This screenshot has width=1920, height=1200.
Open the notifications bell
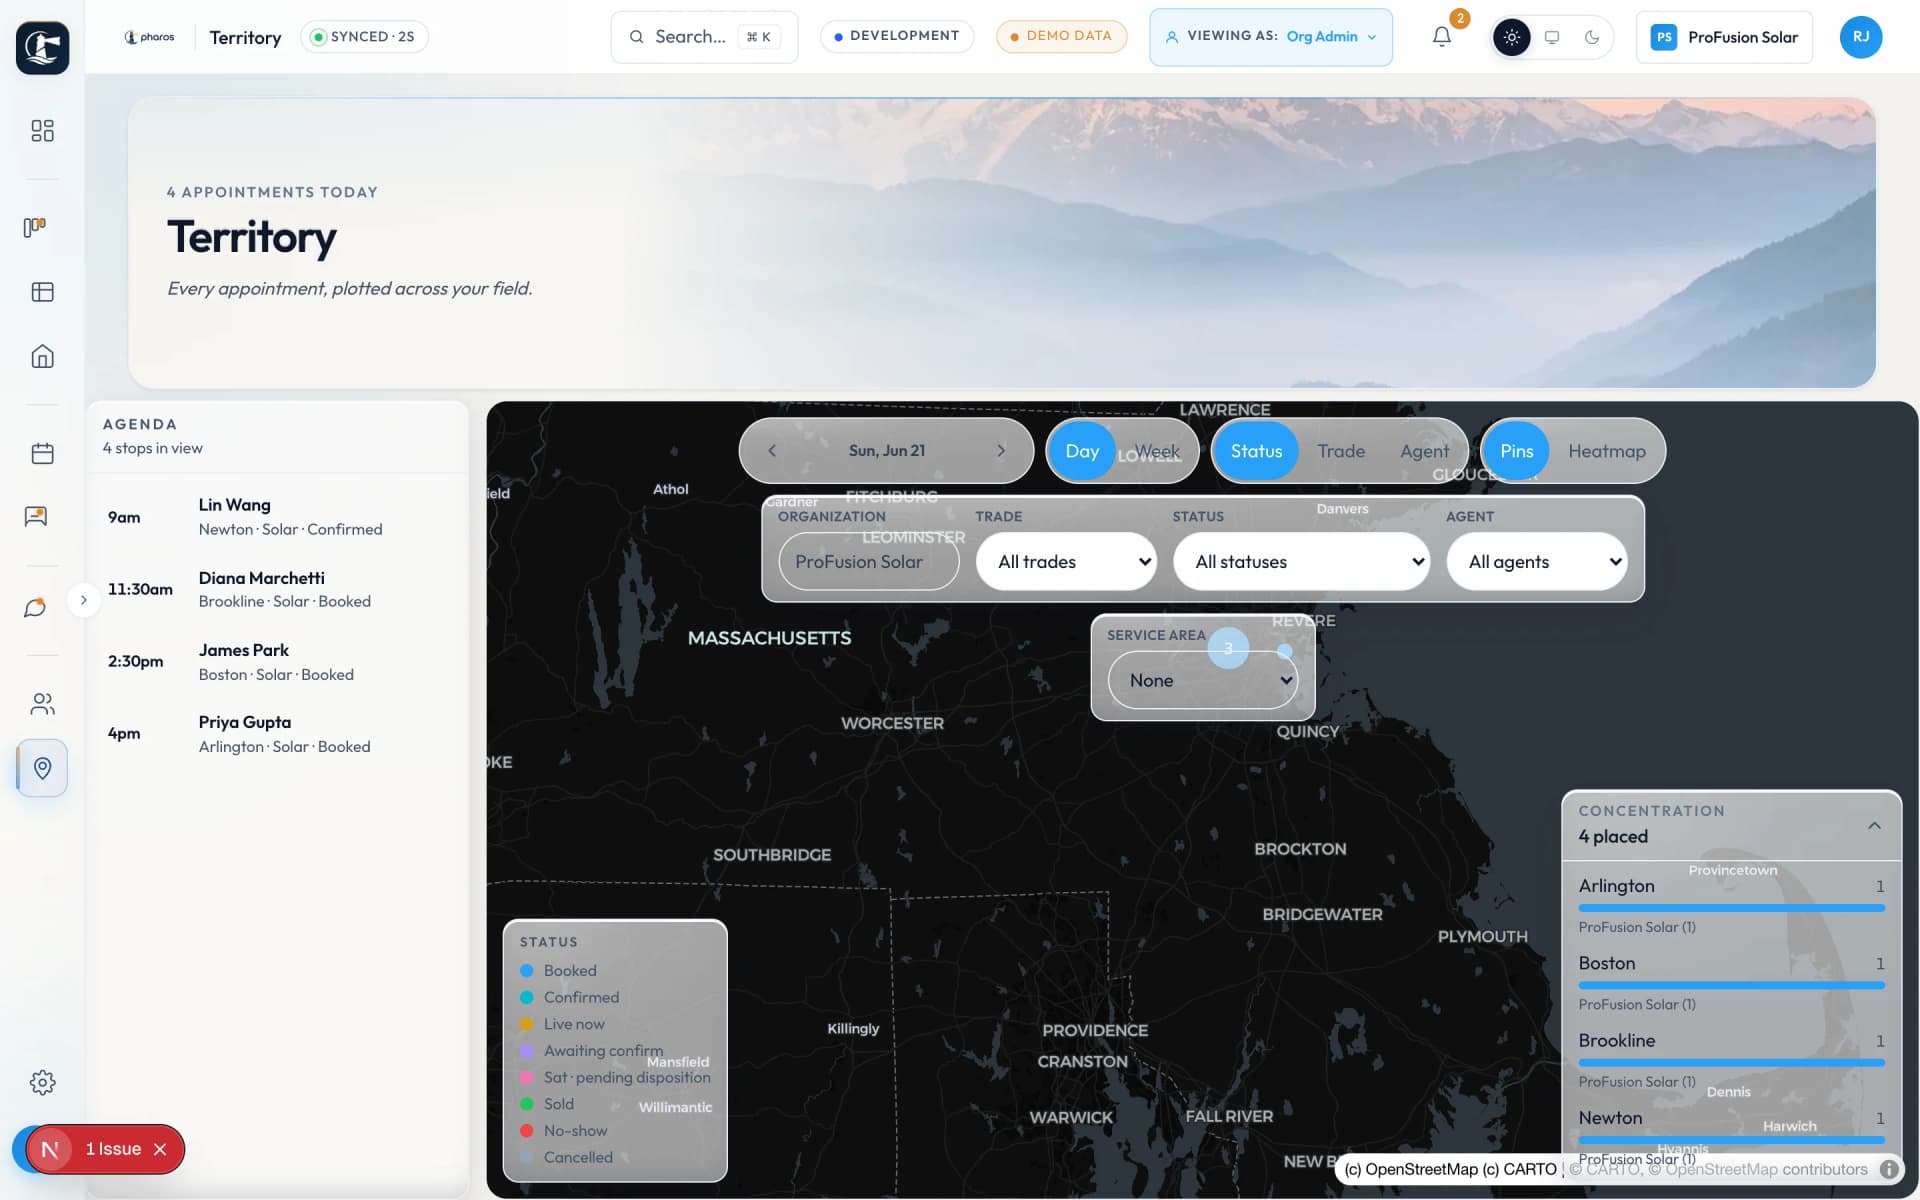coord(1442,37)
